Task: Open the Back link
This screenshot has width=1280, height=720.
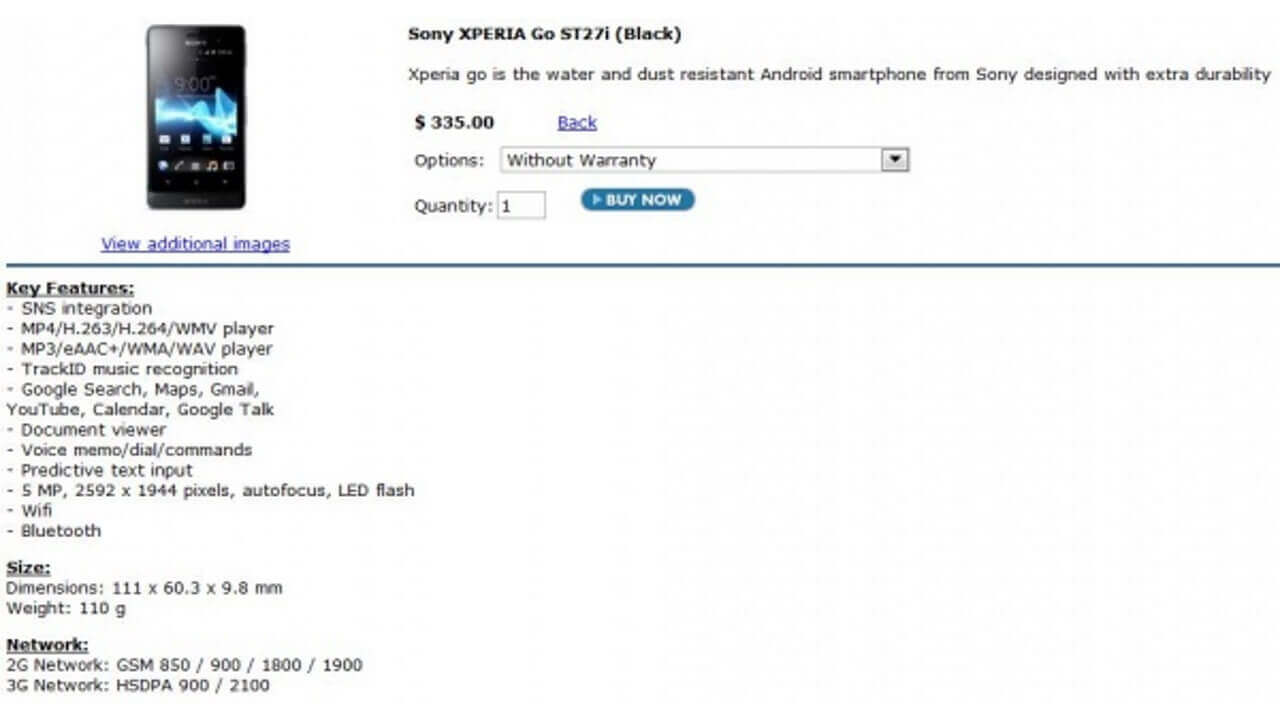Action: [x=577, y=122]
